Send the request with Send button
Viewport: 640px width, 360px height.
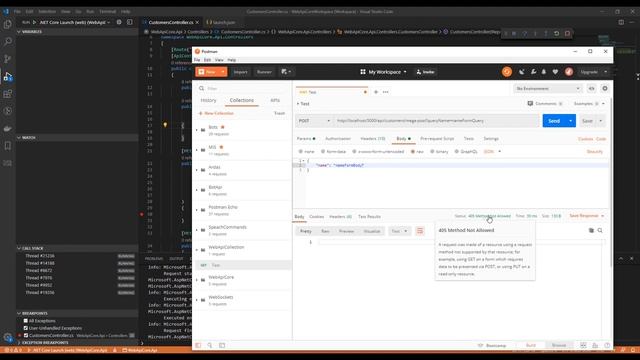coord(554,121)
